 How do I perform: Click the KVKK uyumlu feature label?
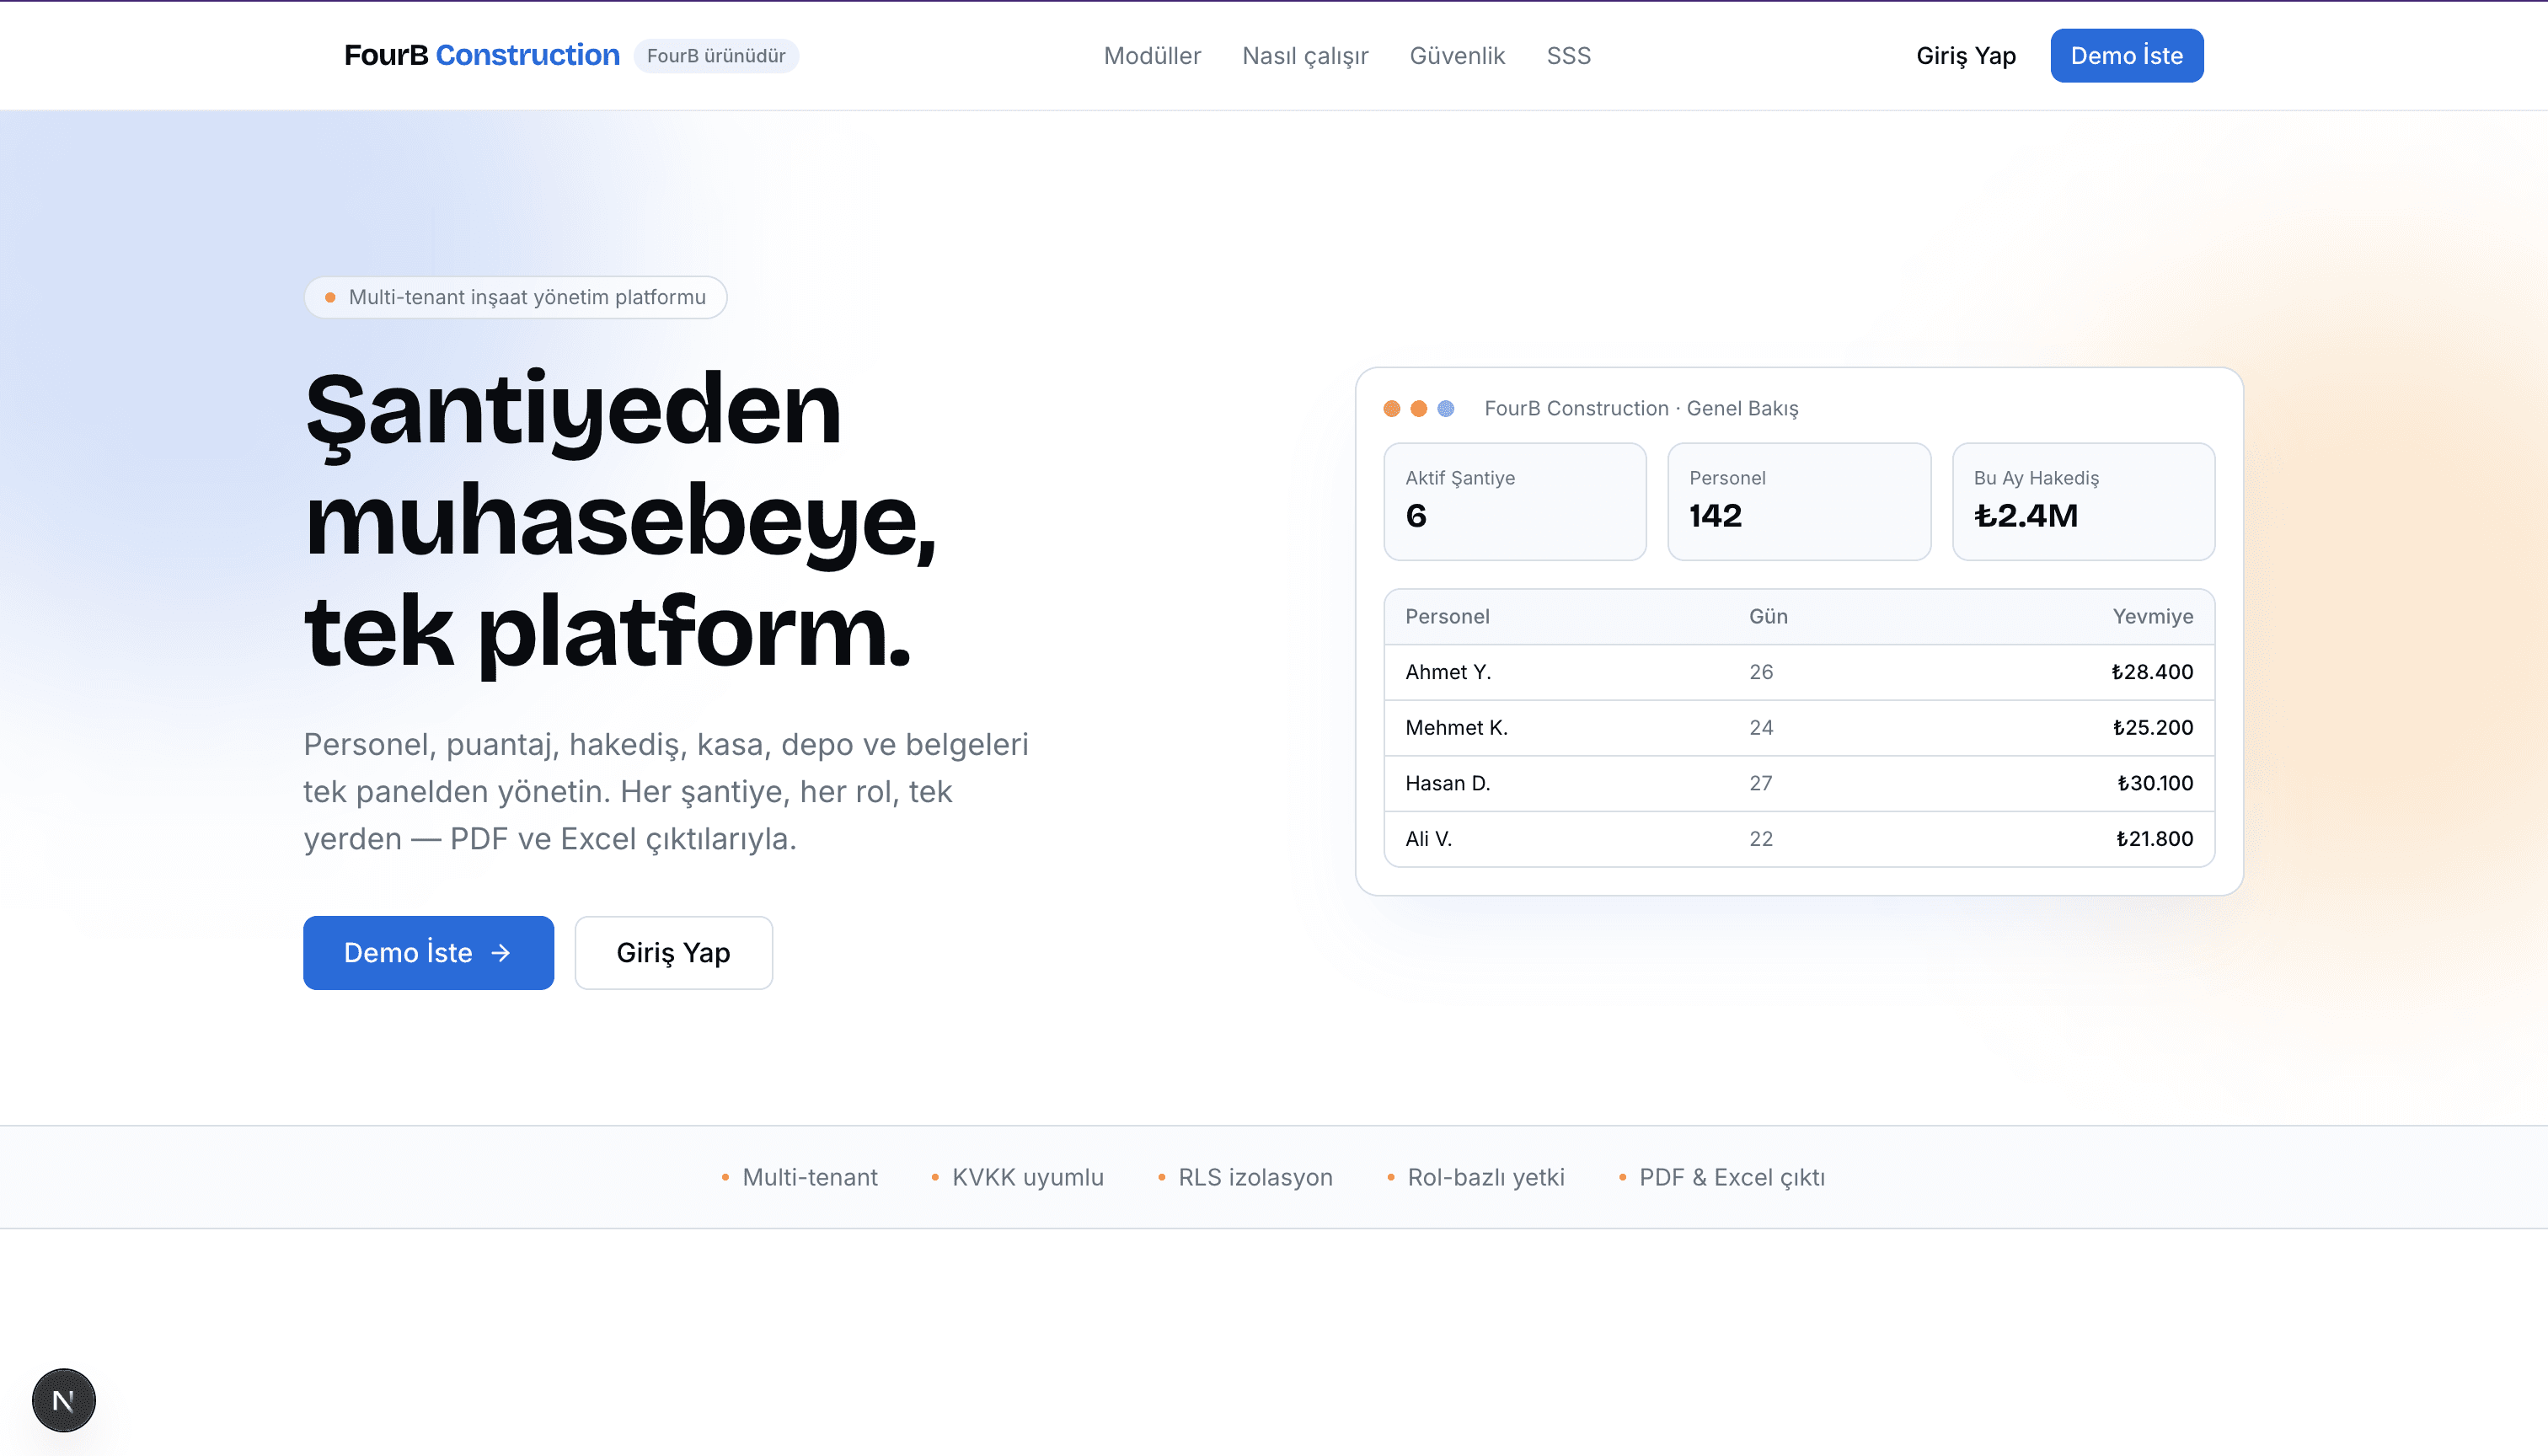click(x=1027, y=1177)
